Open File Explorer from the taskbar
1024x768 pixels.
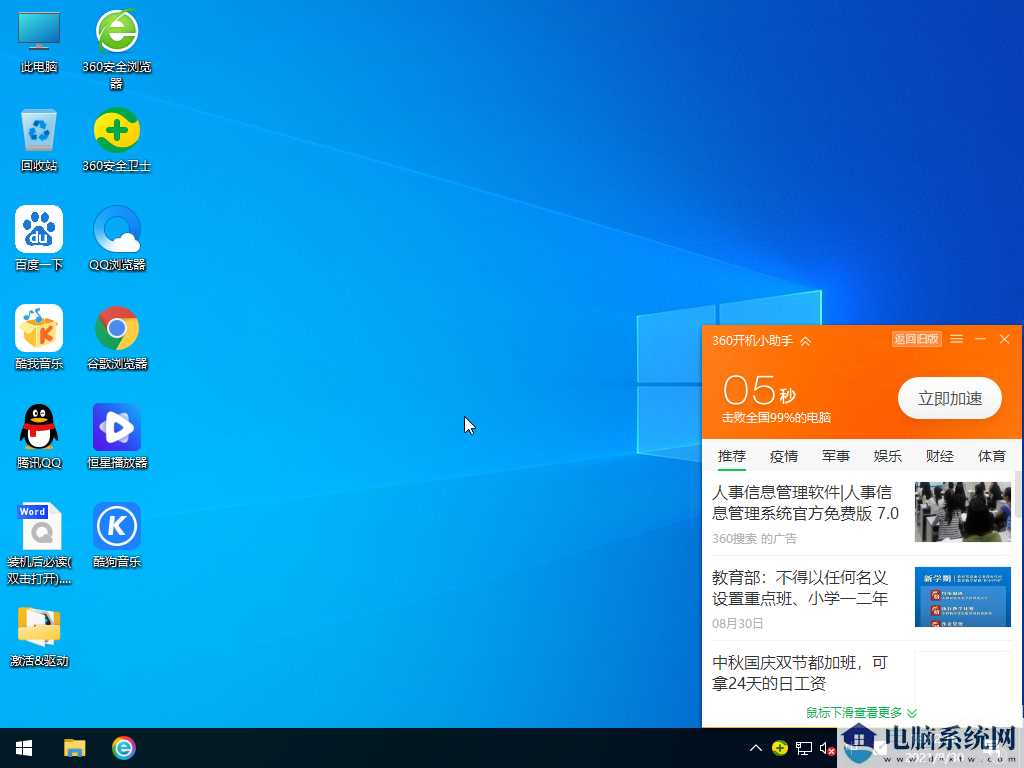[74, 748]
